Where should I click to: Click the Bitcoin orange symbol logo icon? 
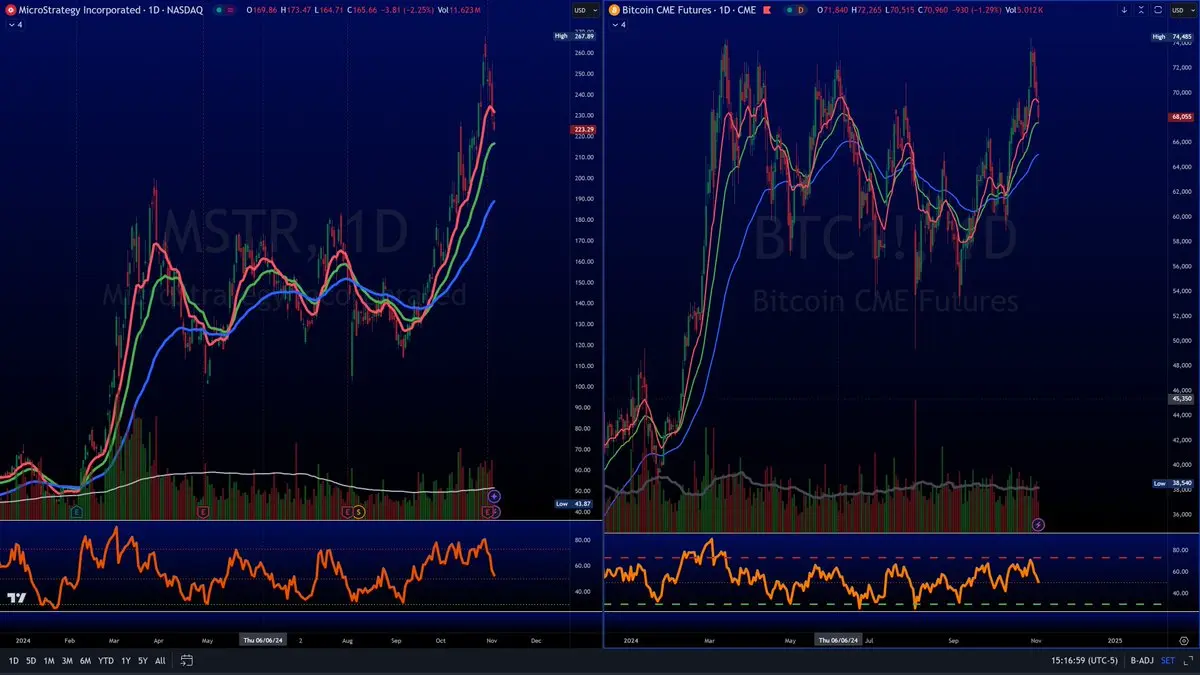614,9
